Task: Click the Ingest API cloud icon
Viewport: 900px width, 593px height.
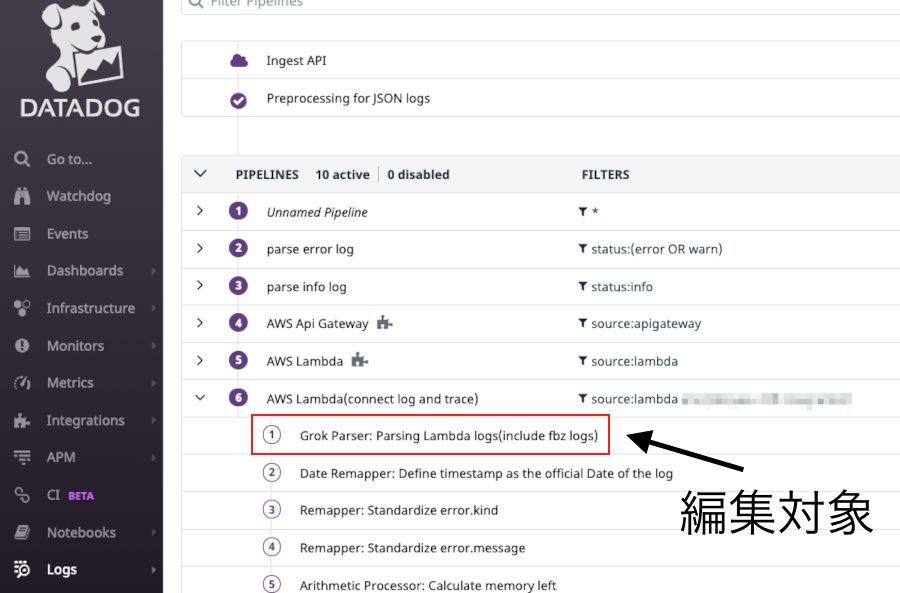Action: tap(239, 60)
